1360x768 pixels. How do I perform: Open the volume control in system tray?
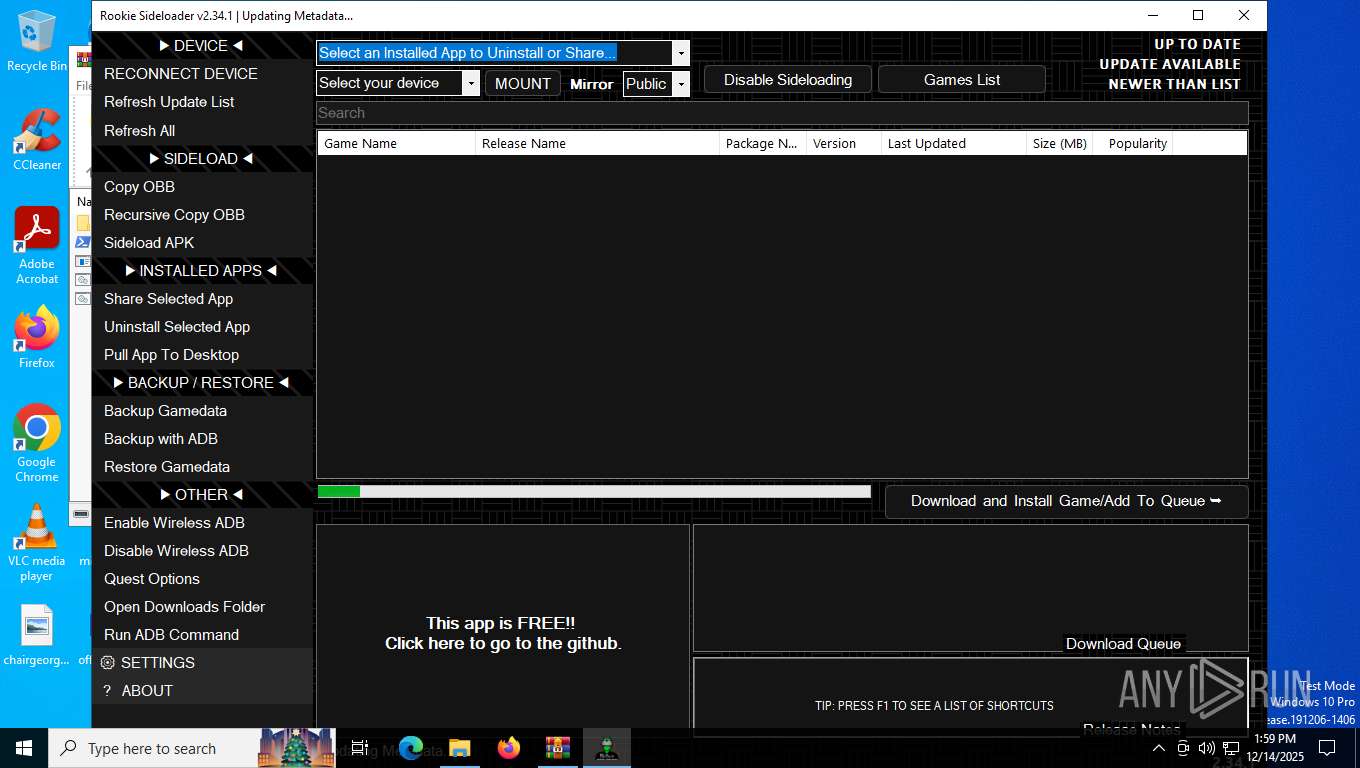(x=1207, y=748)
